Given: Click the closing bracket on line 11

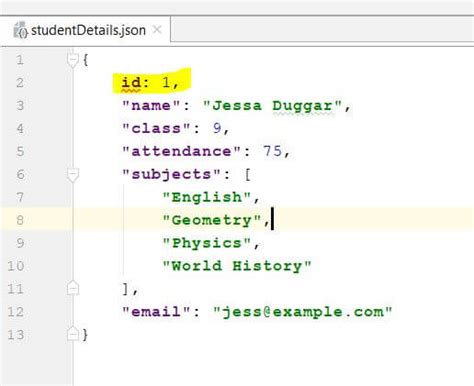Looking at the screenshot, I should (125, 288).
